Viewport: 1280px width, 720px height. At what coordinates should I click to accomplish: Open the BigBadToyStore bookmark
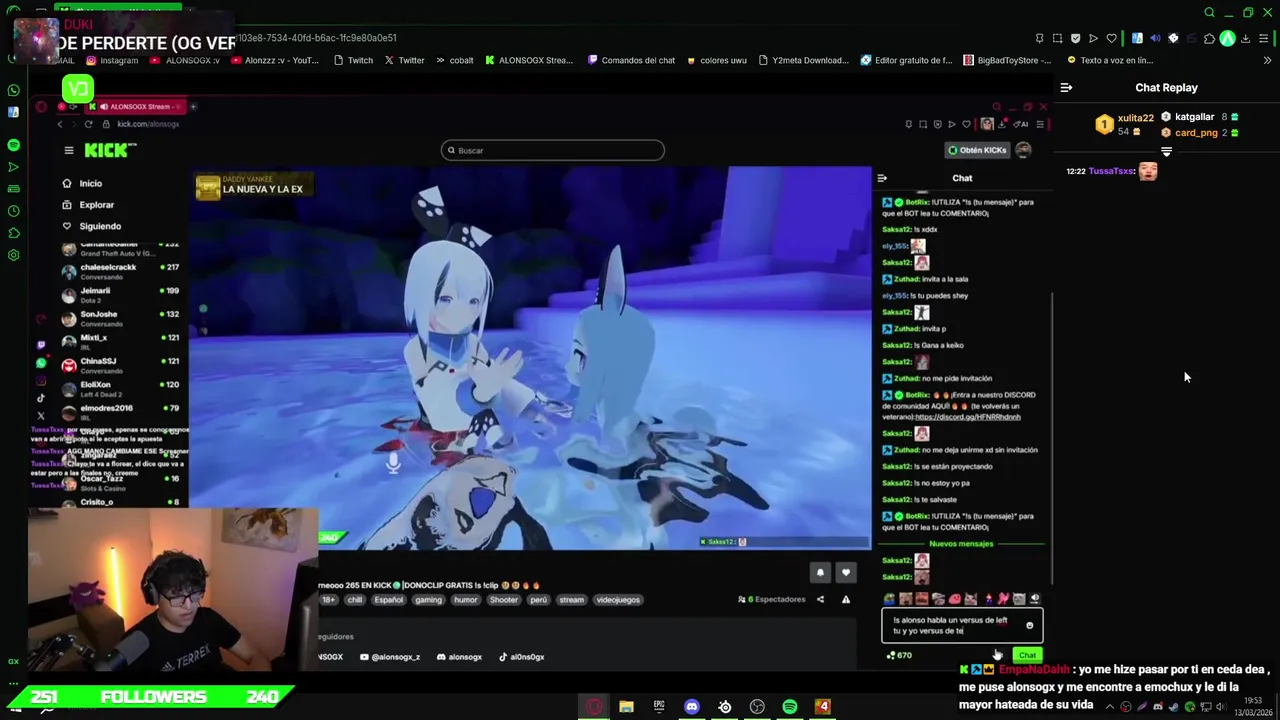(x=1007, y=60)
